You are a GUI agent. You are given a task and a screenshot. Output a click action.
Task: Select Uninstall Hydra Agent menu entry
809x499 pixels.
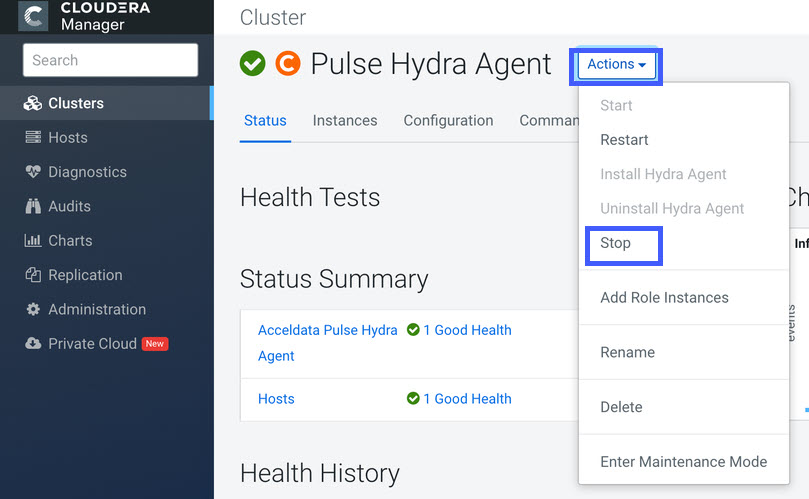point(672,208)
